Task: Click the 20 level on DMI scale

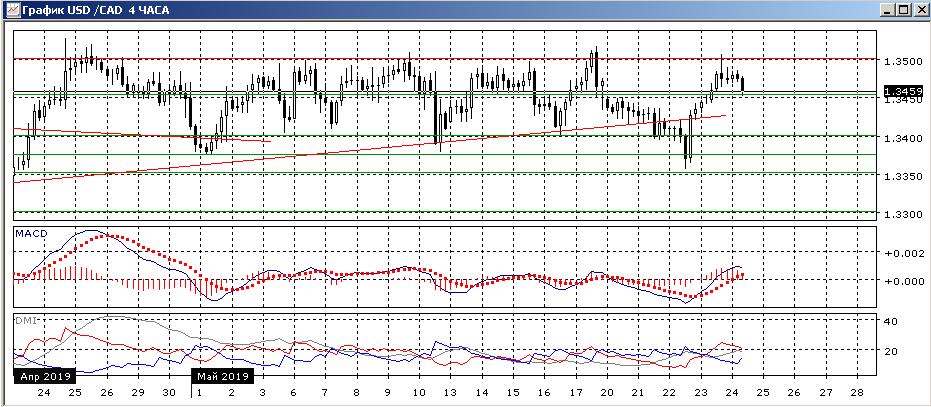Action: [x=892, y=351]
